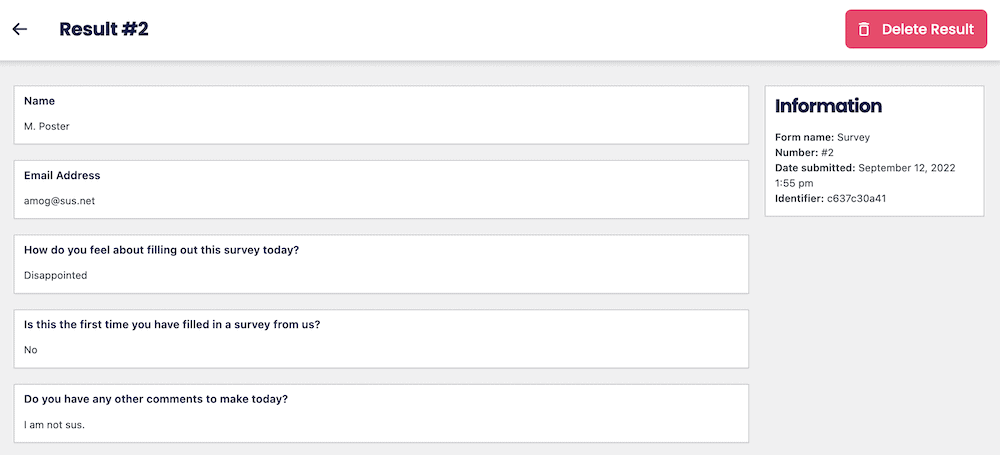This screenshot has width=1000, height=455.
Task: Click the survey feeling question heading
Action: tap(161, 250)
